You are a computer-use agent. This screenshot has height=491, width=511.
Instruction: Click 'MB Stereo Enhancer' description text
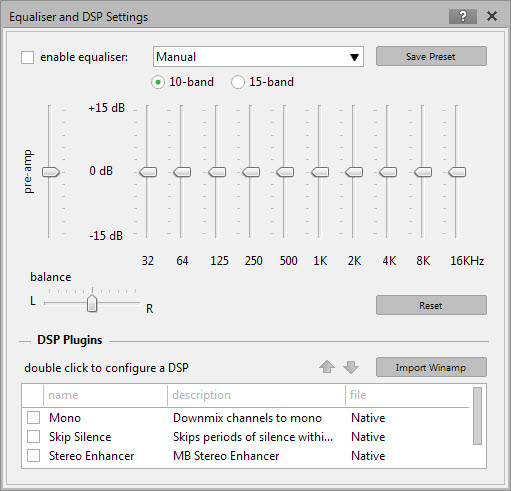pyautogui.click(x=226, y=456)
